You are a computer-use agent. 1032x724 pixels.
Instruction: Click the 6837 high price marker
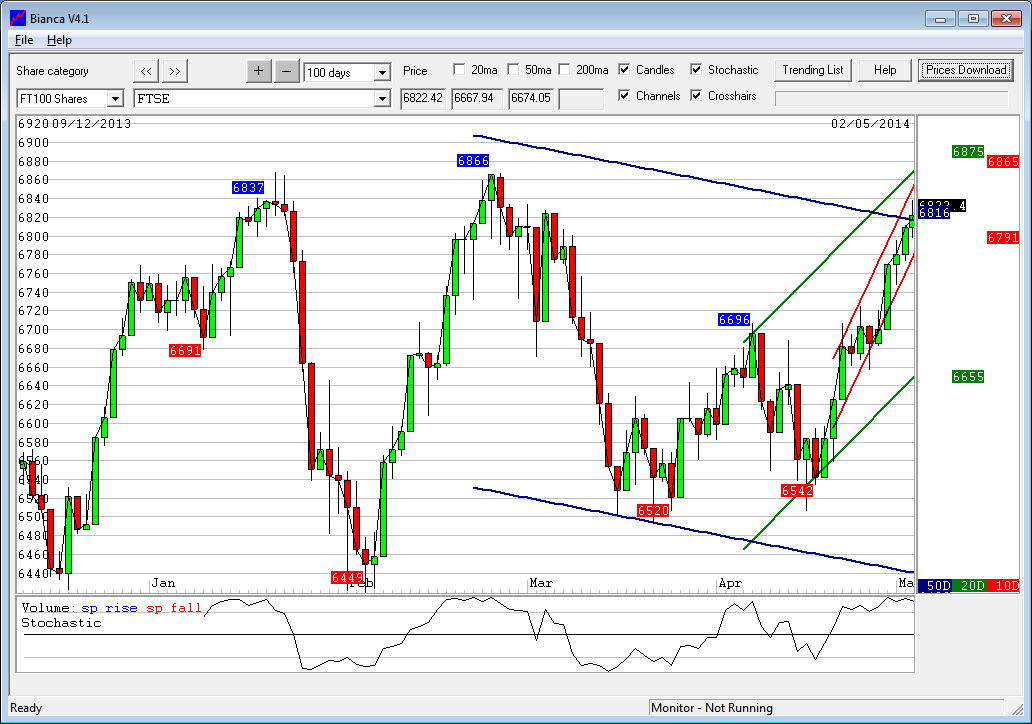pos(248,187)
